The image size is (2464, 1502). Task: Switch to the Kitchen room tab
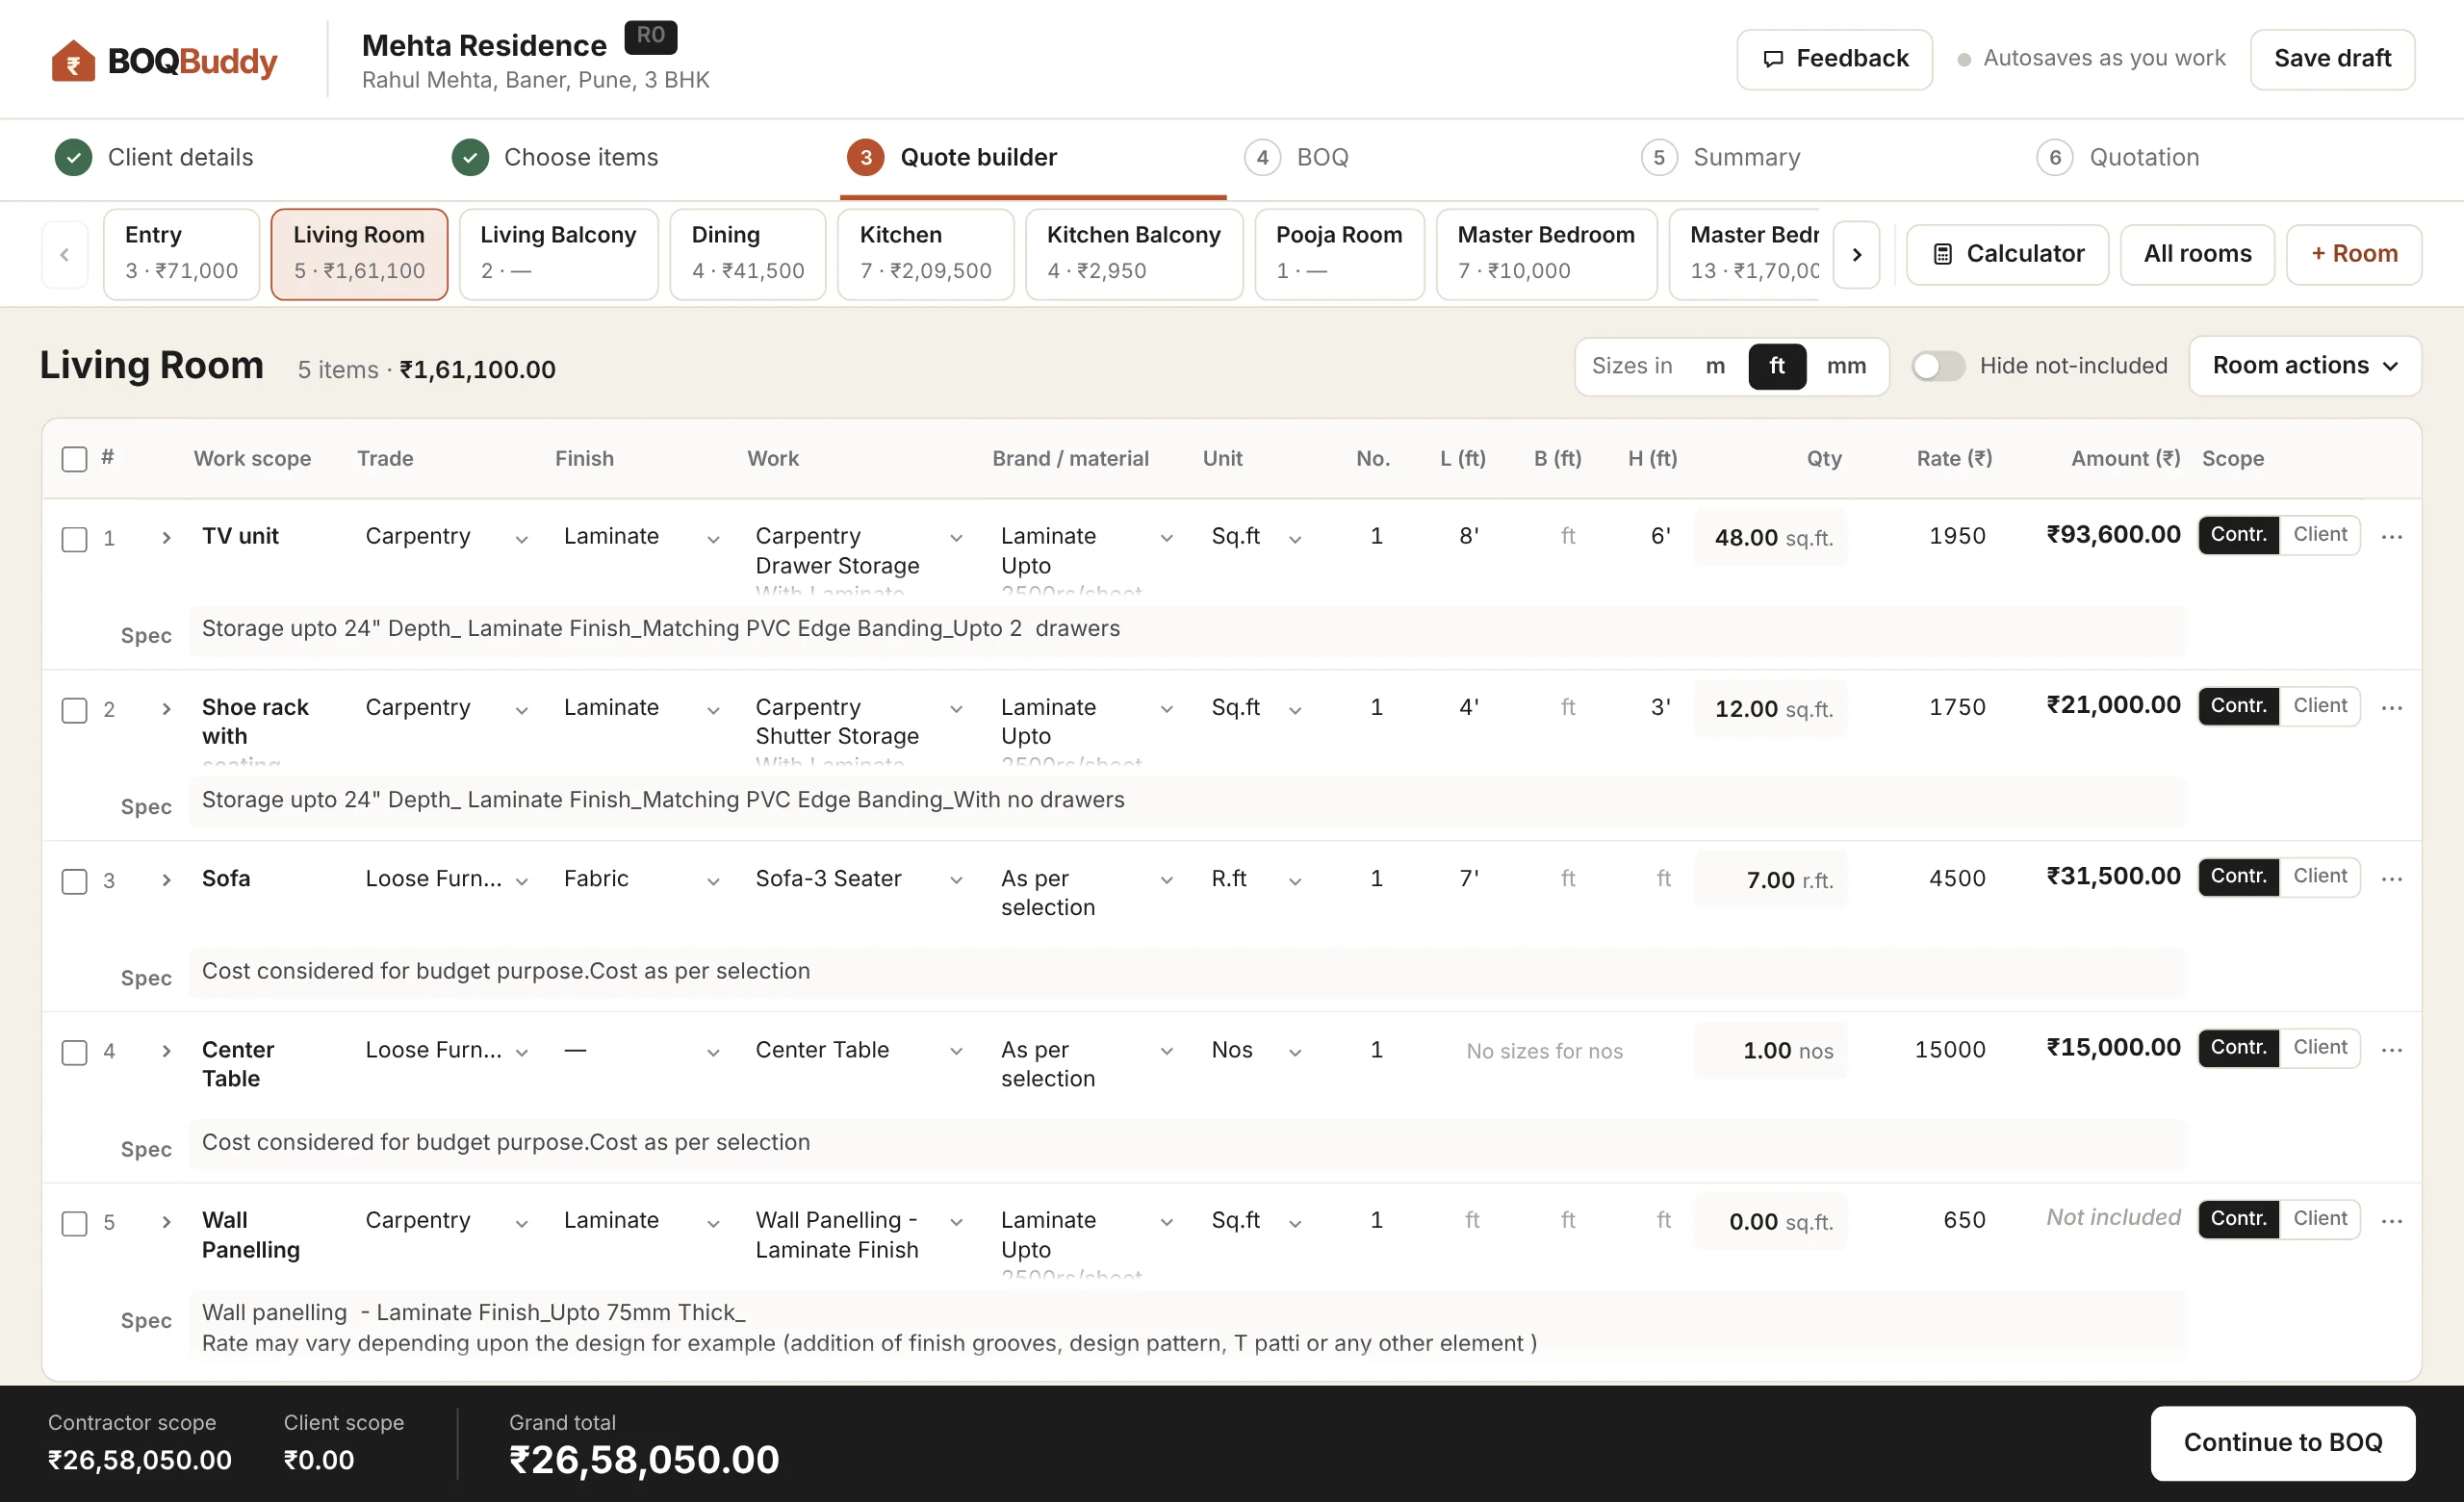point(925,254)
